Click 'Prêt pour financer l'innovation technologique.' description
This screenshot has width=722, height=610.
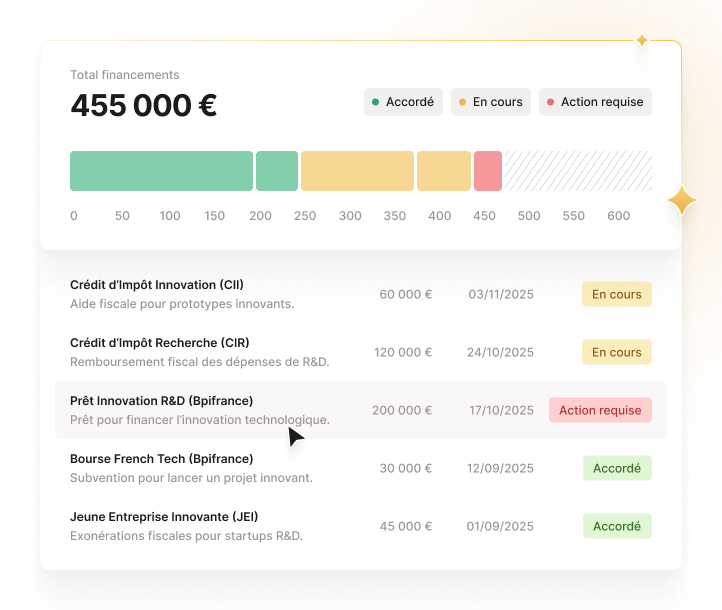point(200,420)
